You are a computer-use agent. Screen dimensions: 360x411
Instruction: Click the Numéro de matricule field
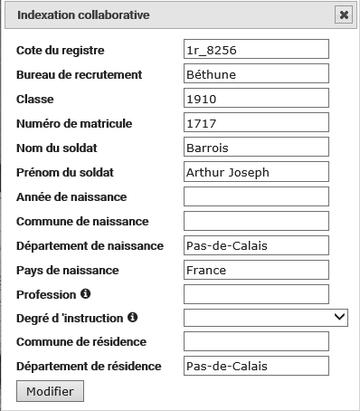coord(256,123)
